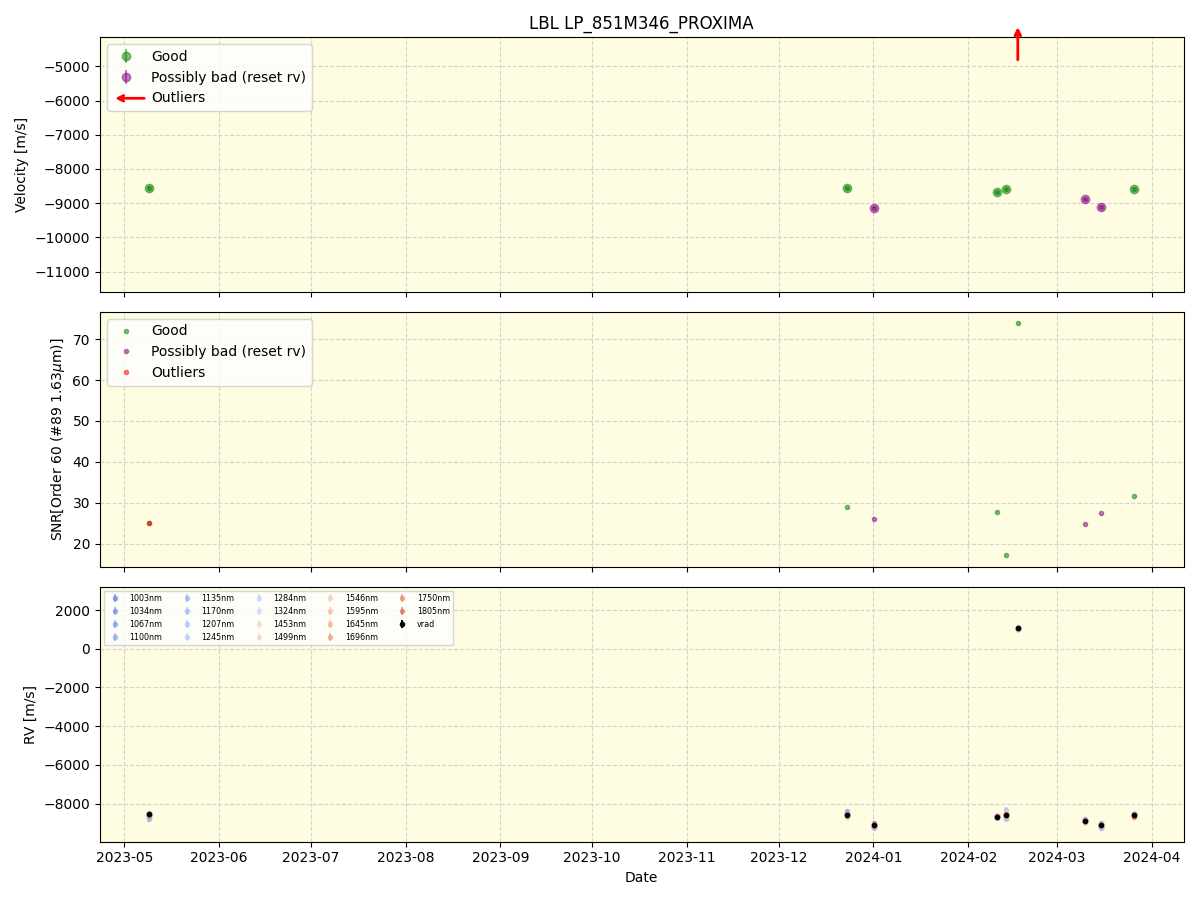This screenshot has height=900, width=1200.
Task: Select the vrad point at 2023-05 in RV panel
Action: click(149, 814)
